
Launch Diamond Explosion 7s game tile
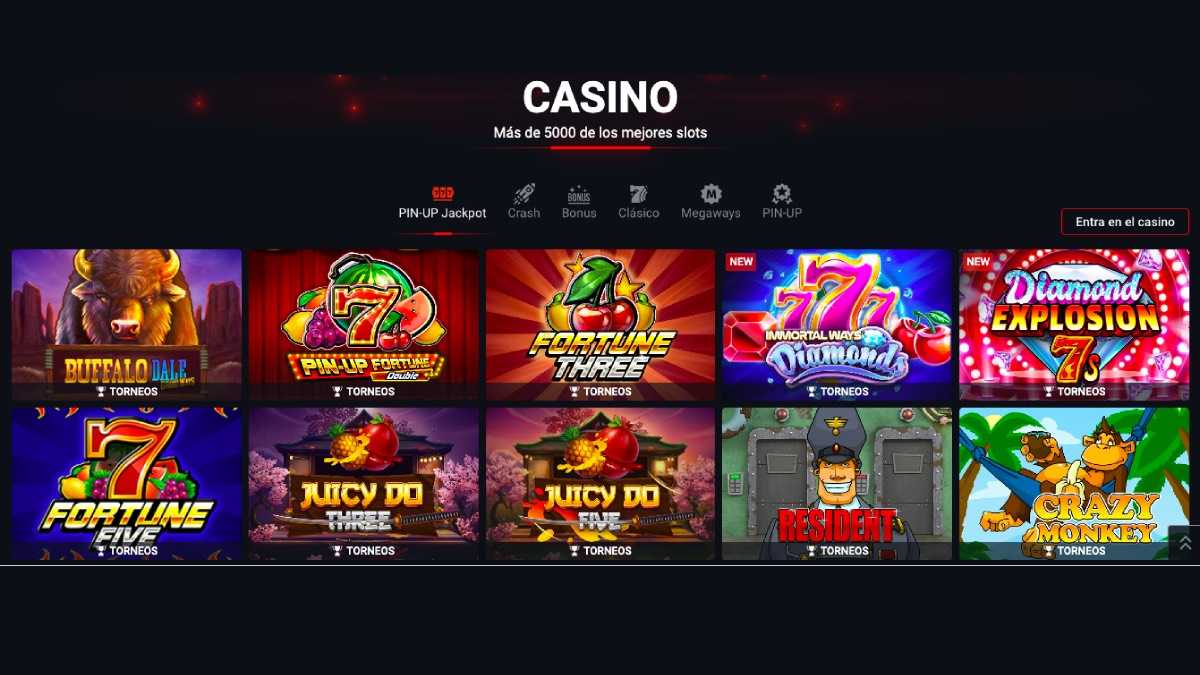coord(1074,325)
